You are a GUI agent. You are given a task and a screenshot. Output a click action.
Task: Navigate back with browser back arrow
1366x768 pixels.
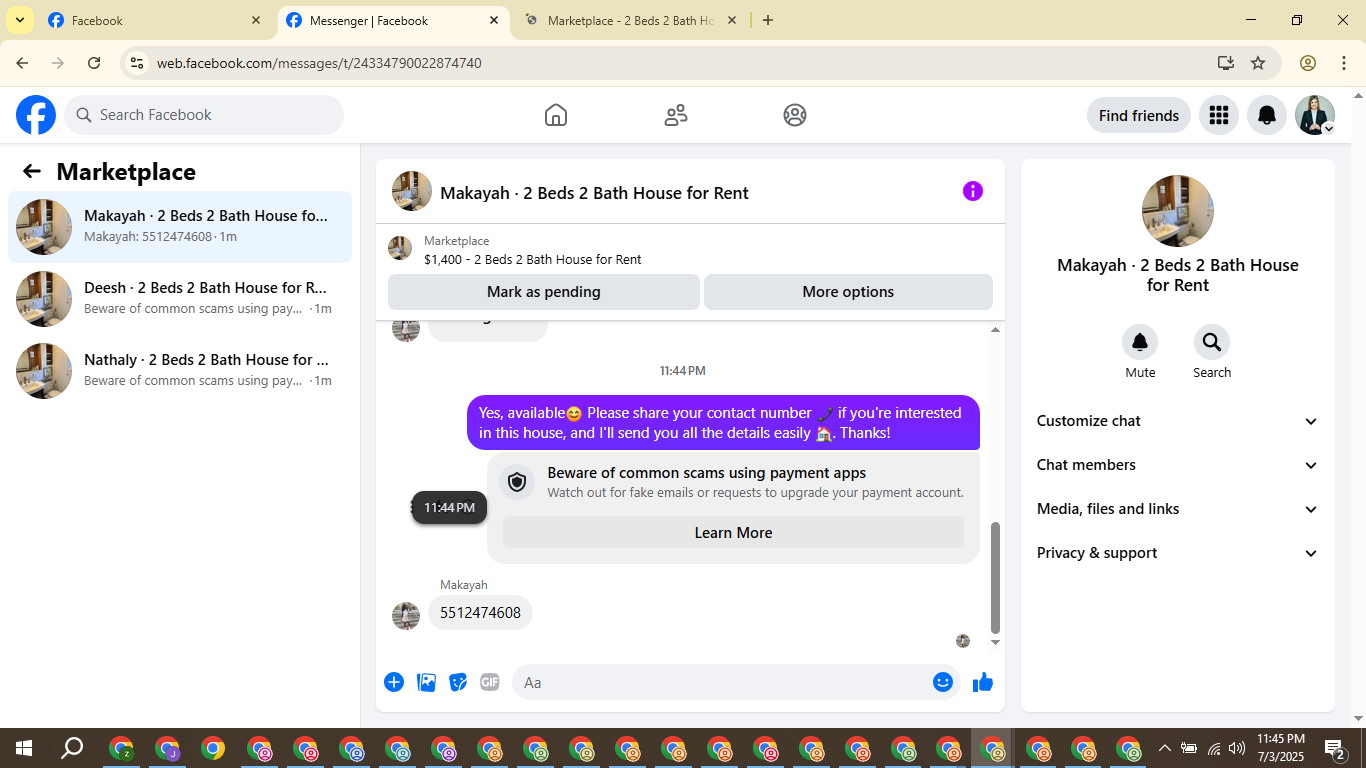point(22,63)
